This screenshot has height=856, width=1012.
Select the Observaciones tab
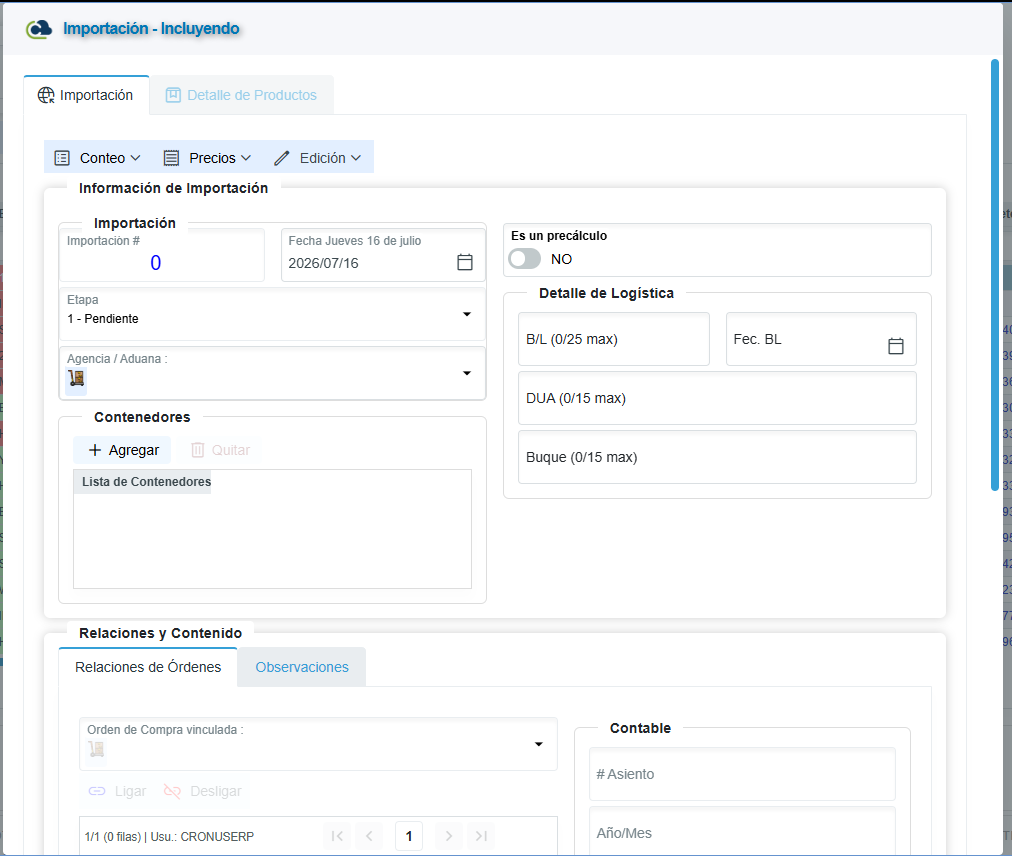pyautogui.click(x=302, y=667)
